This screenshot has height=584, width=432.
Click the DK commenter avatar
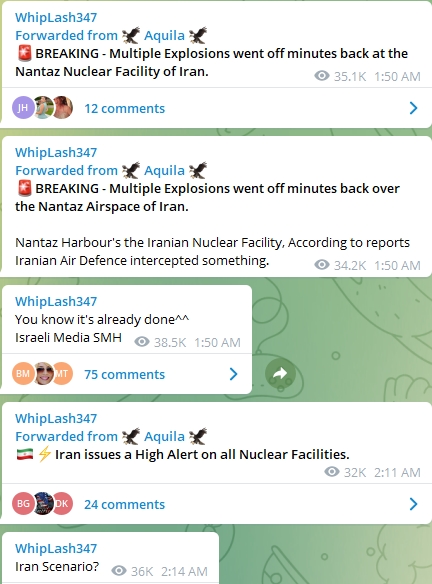(x=63, y=504)
